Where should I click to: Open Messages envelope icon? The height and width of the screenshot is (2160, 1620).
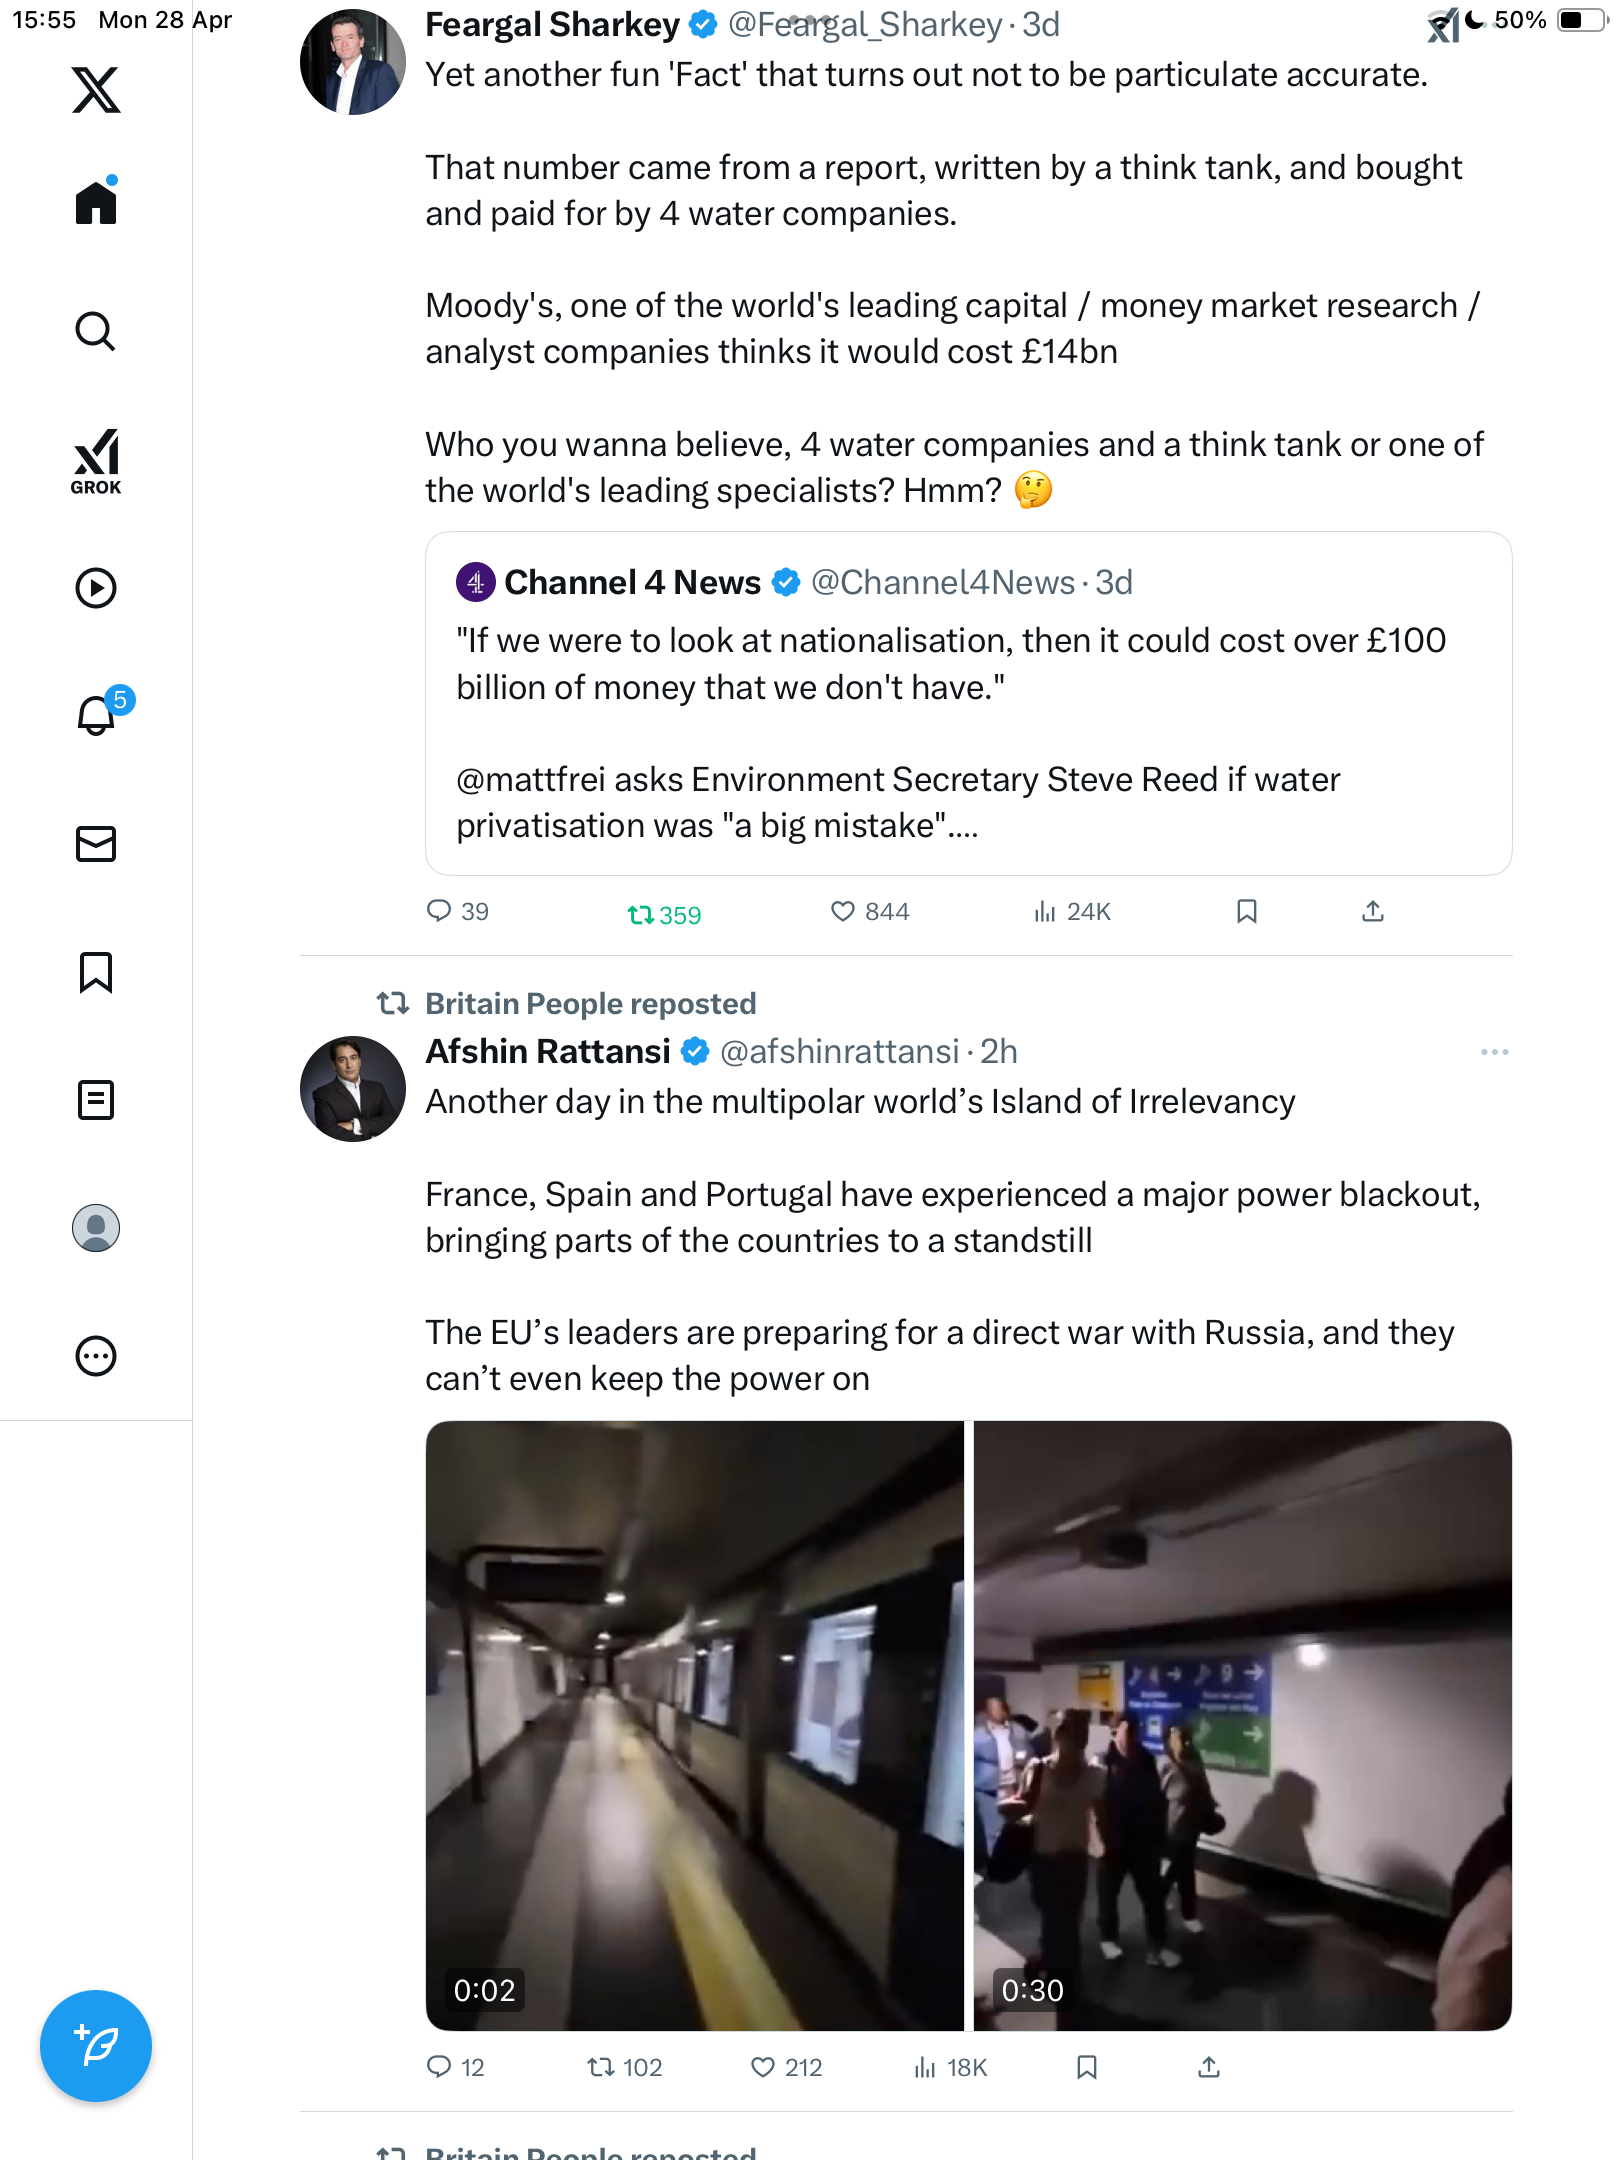pos(96,844)
